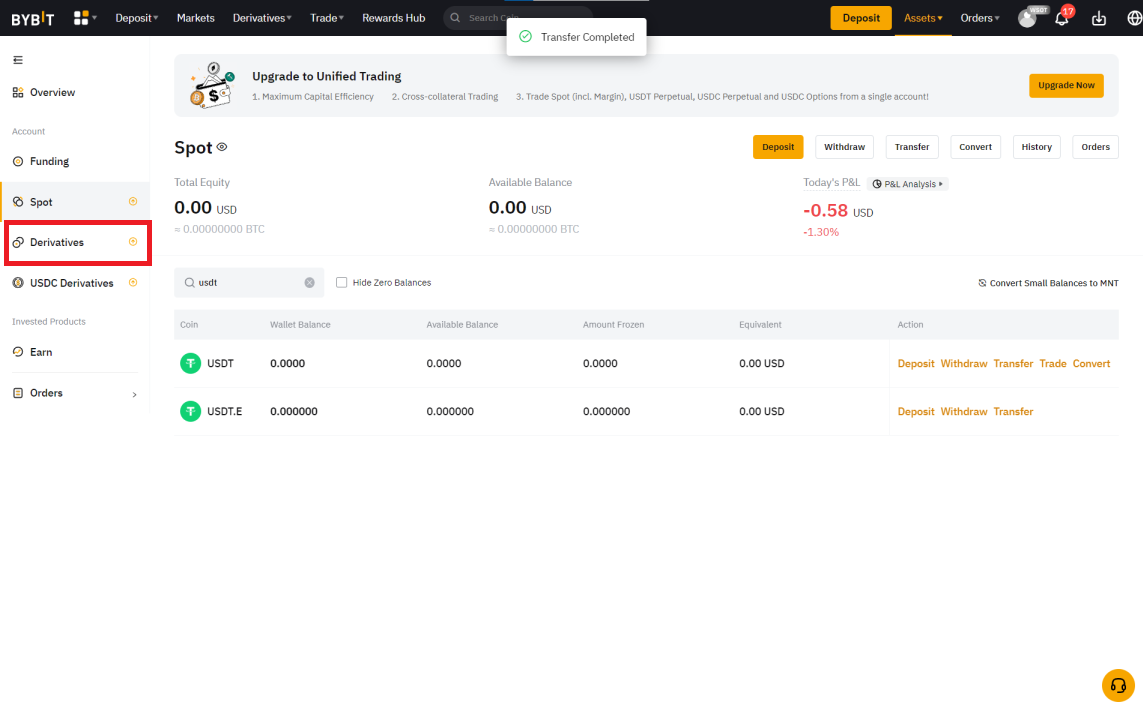
Task: Click the Transfer Completed notification
Action: click(576, 37)
